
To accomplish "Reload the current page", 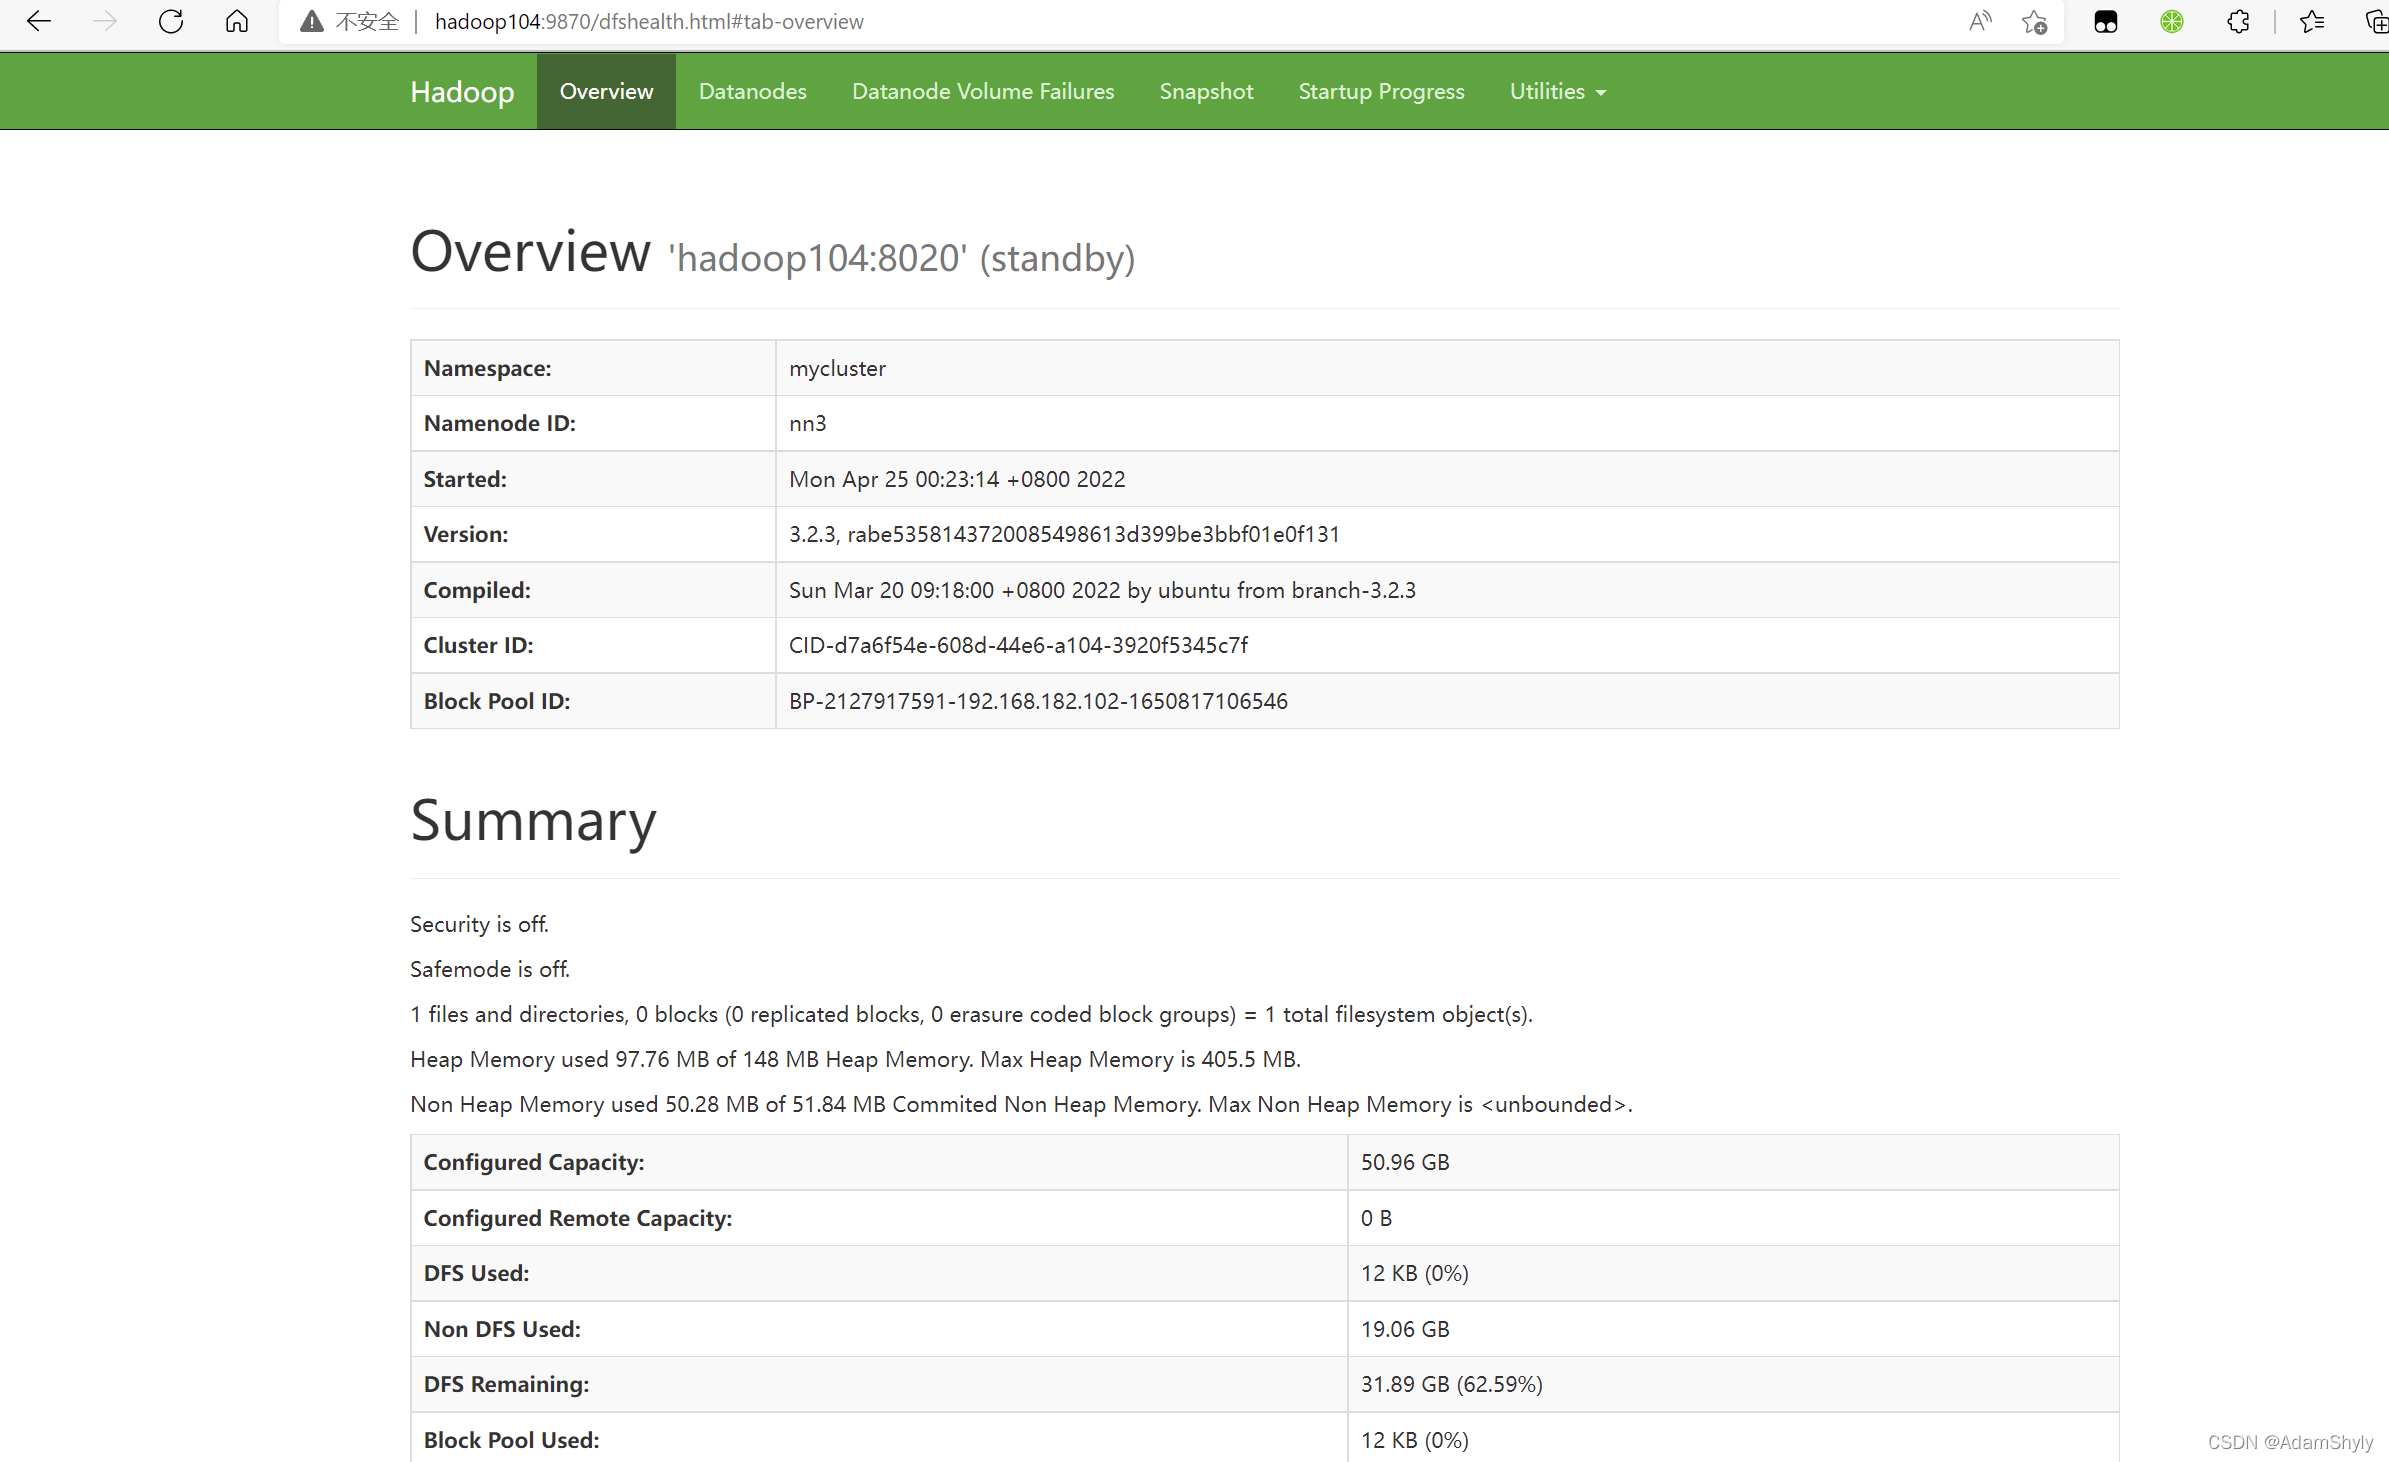I will 171,21.
